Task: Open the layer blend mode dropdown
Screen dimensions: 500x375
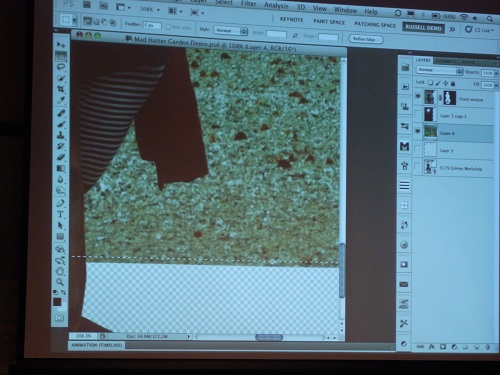Action: coord(439,70)
